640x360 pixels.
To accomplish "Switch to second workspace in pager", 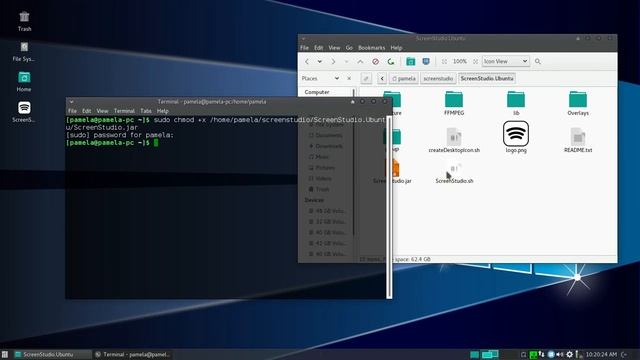I will pos(490,354).
